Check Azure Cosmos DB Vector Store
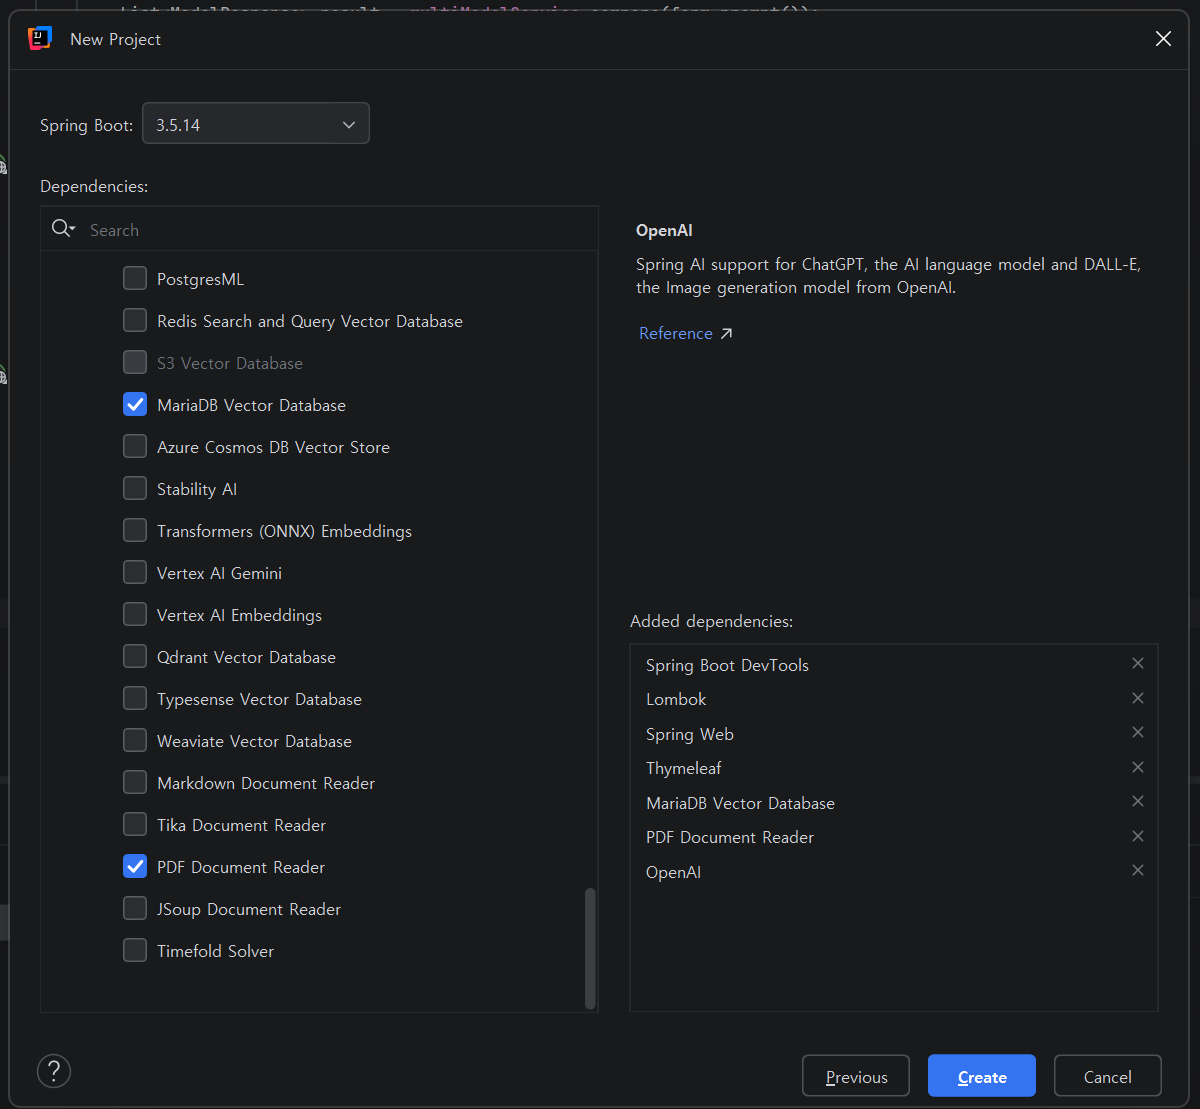The width and height of the screenshot is (1200, 1109). 135,447
